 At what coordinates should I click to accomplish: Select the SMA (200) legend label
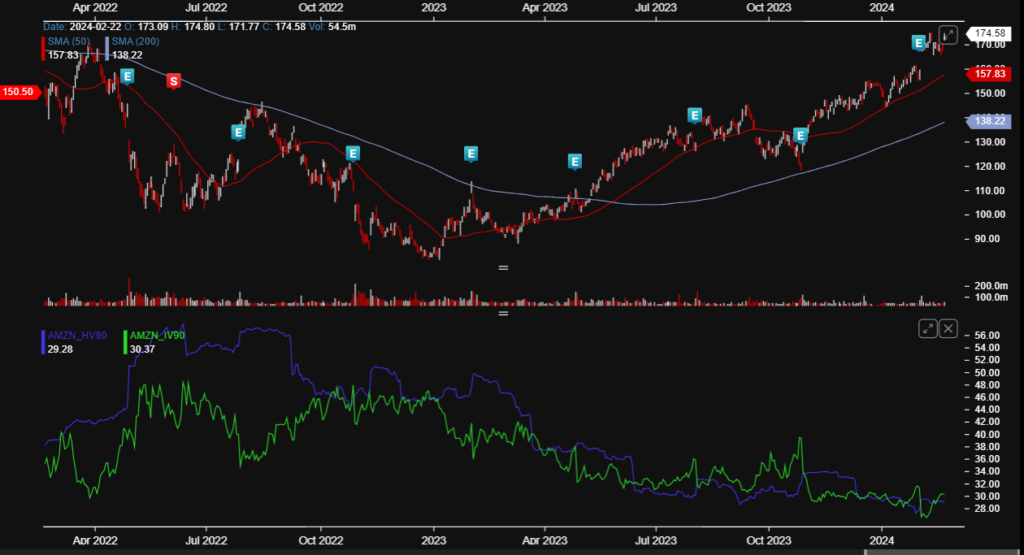click(135, 41)
